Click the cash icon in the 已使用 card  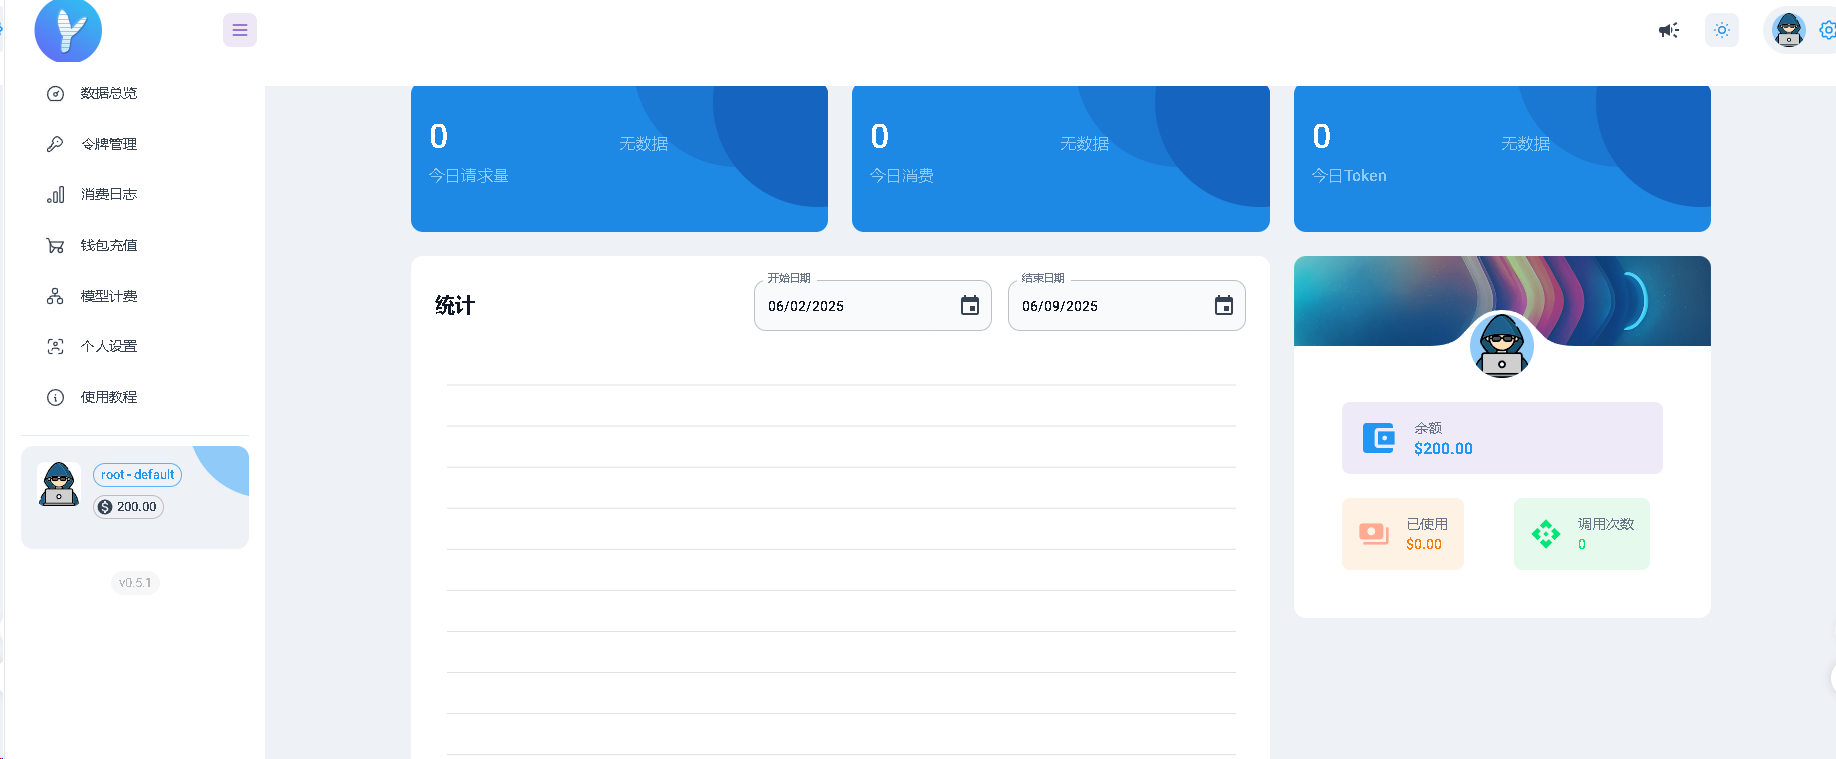(x=1374, y=534)
